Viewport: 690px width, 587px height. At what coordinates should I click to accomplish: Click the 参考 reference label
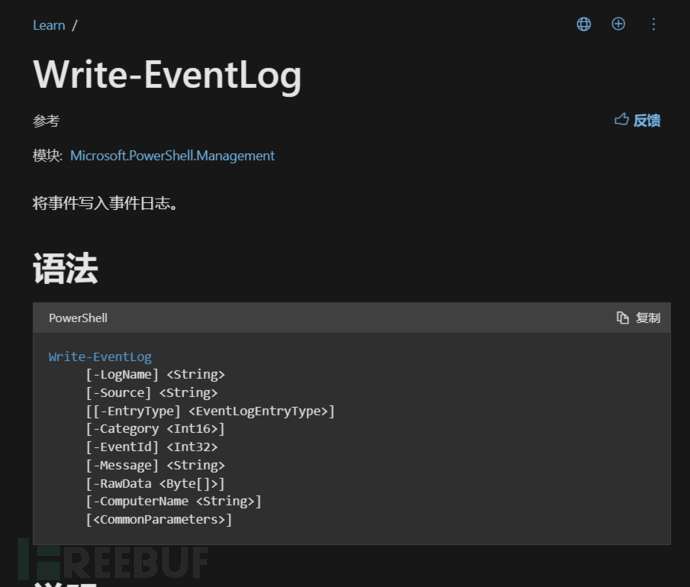click(x=46, y=121)
